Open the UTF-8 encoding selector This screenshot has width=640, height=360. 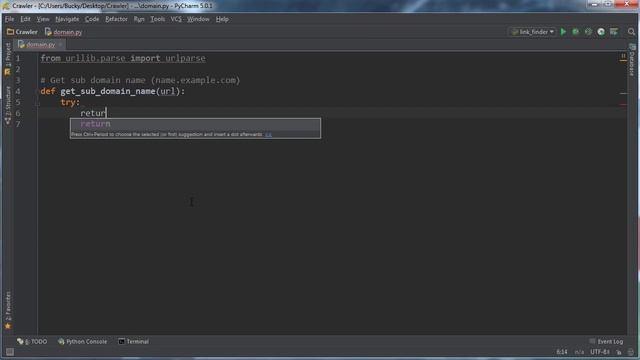(600, 352)
